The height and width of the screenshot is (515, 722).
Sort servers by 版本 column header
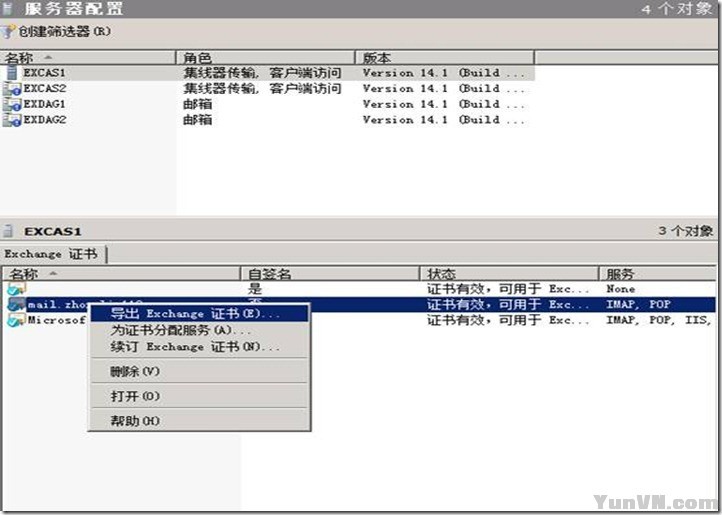point(444,58)
